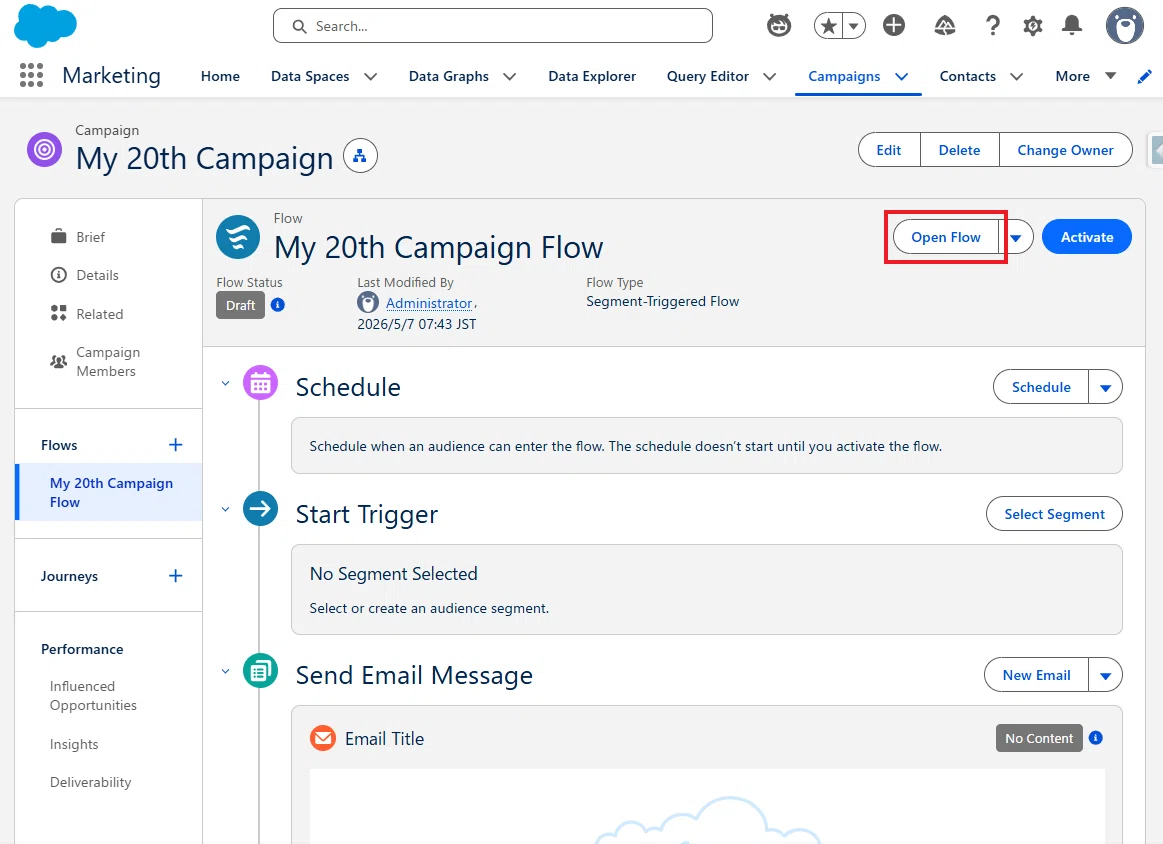Collapse the Schedule section chevron
1163x844 pixels.
coord(225,383)
